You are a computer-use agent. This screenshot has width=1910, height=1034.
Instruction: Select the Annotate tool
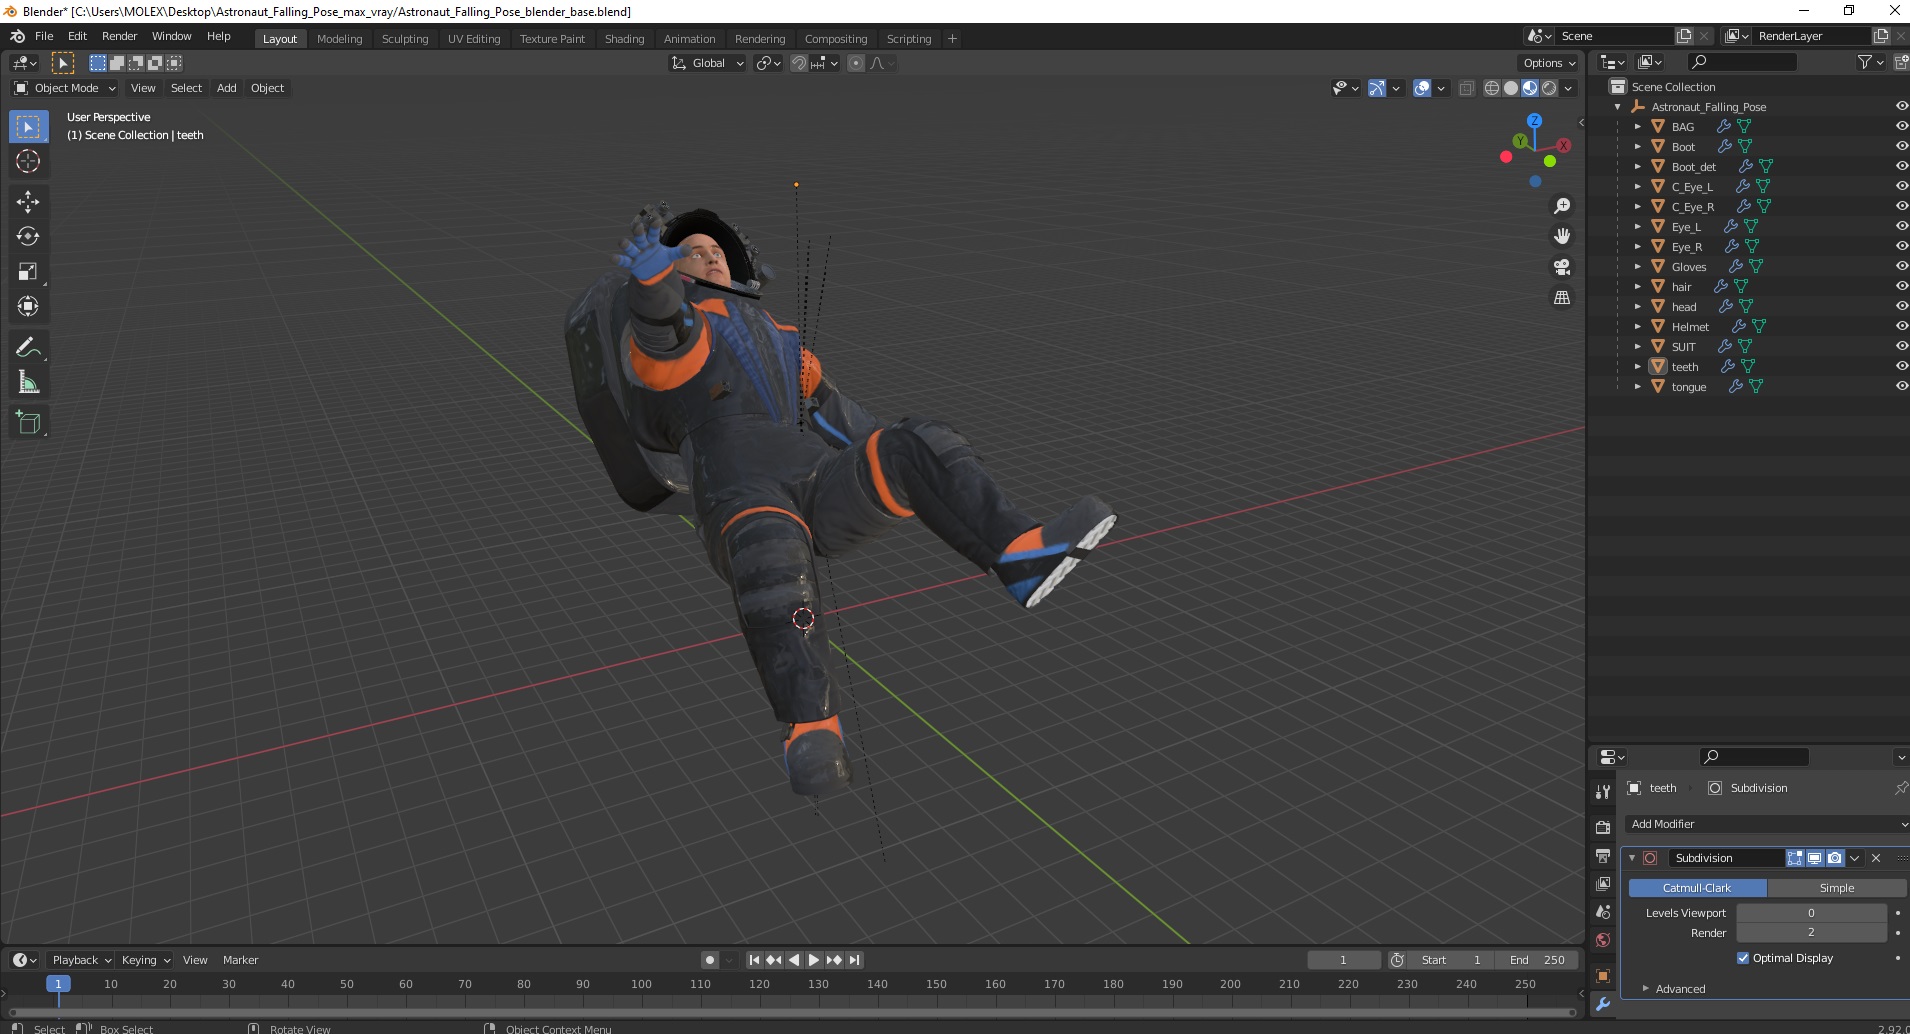[x=28, y=347]
